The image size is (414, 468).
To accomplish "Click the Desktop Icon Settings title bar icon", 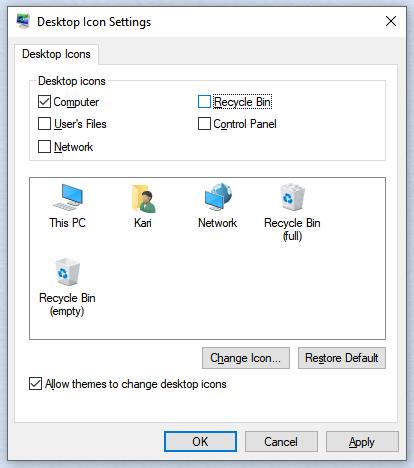I will 23,21.
